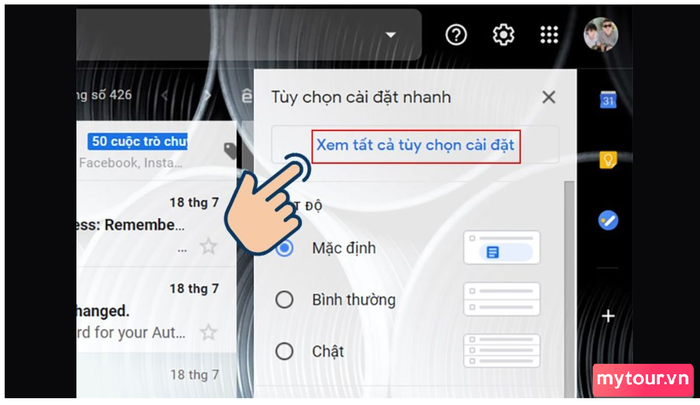This screenshot has height=405, width=700.
Task: Select the Mặc định density option
Action: click(x=284, y=248)
